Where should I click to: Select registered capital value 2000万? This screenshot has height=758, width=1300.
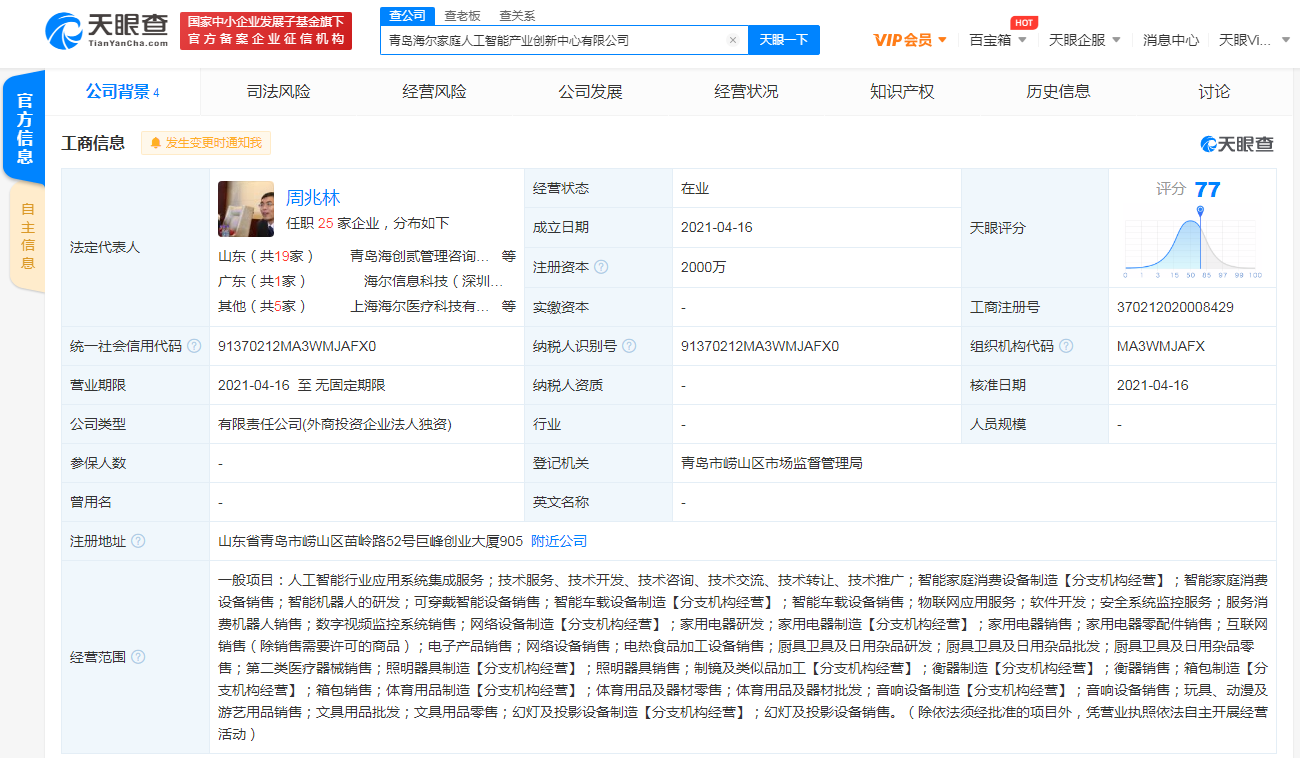pos(703,267)
